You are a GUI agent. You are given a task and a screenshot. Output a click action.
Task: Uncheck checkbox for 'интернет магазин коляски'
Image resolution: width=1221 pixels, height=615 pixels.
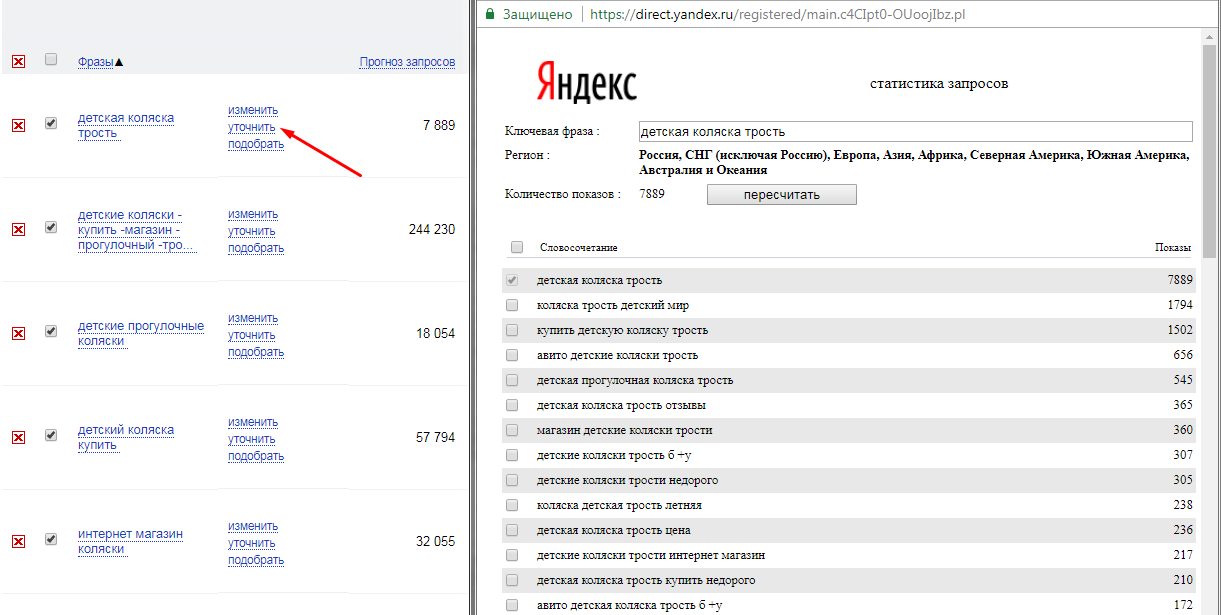tap(51, 539)
